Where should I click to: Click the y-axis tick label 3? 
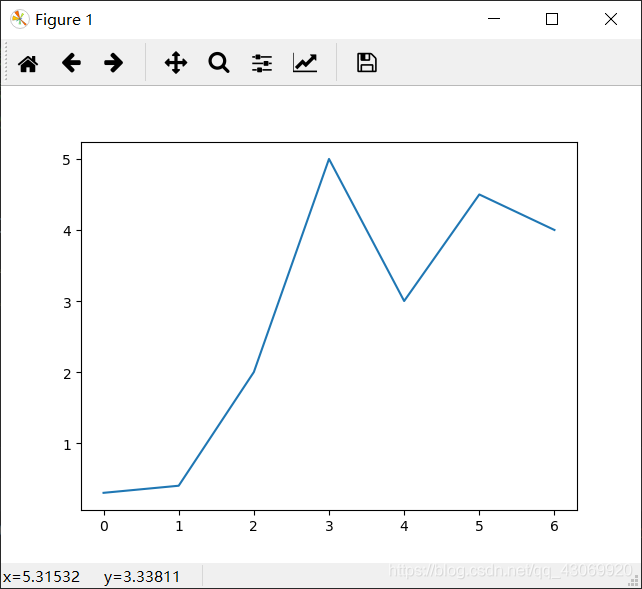[x=67, y=302]
